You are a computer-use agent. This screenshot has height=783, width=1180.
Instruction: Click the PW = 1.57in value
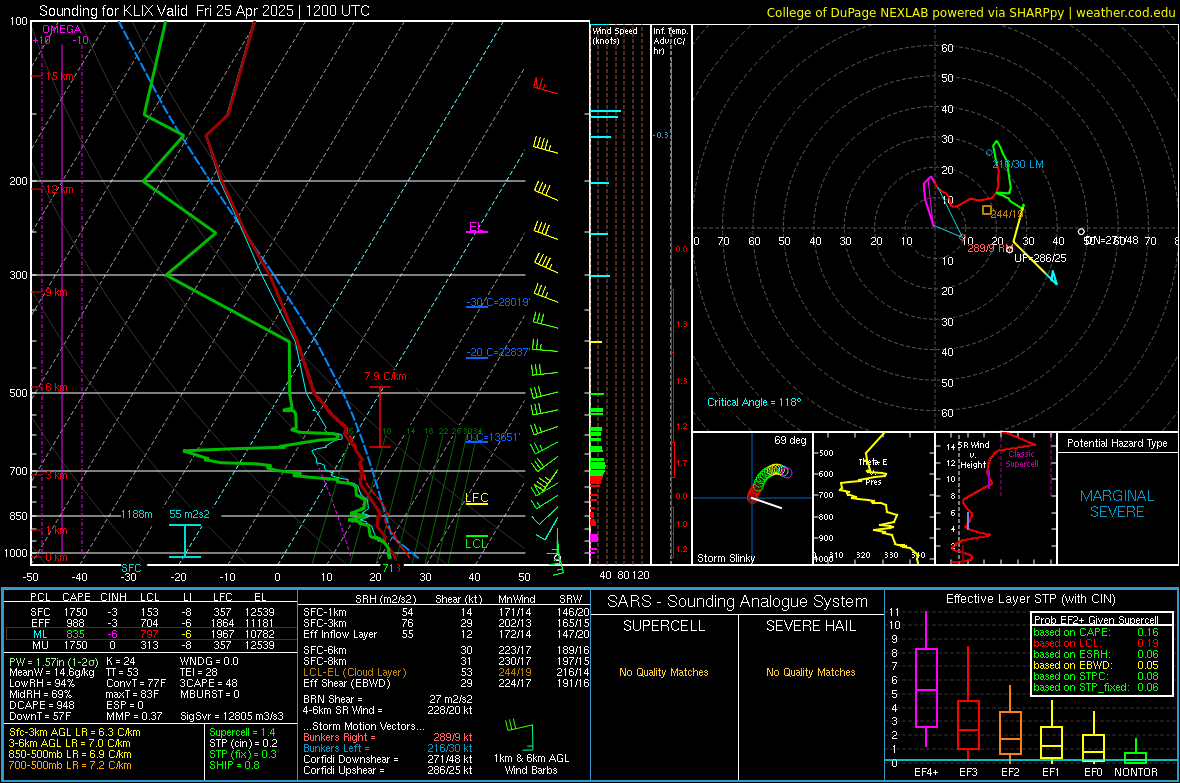pyautogui.click(x=54, y=661)
